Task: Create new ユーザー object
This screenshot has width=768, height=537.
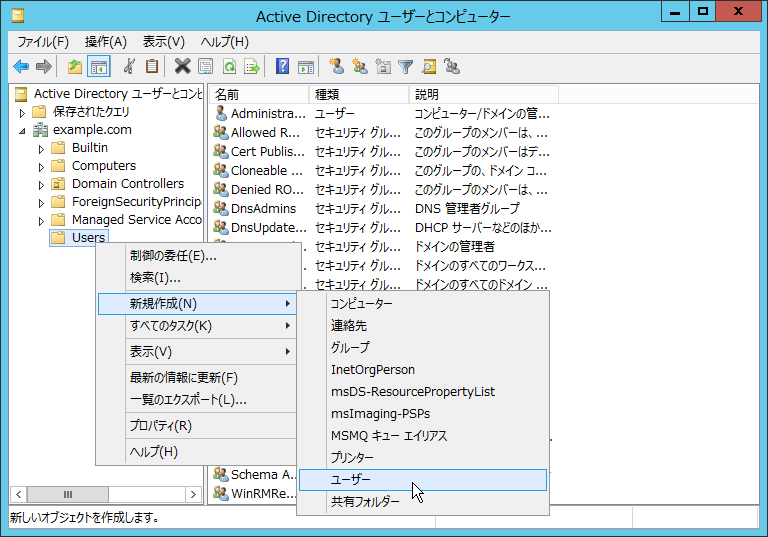Action: tap(423, 480)
